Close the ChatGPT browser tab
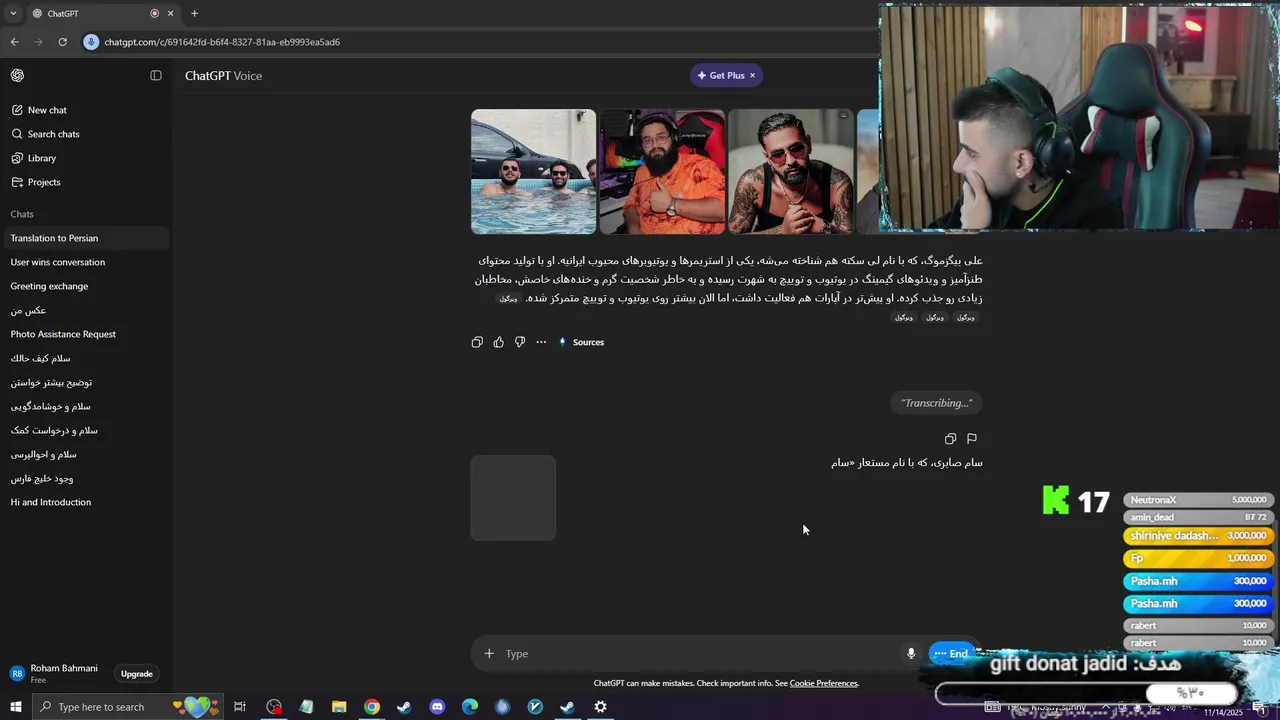 point(170,14)
